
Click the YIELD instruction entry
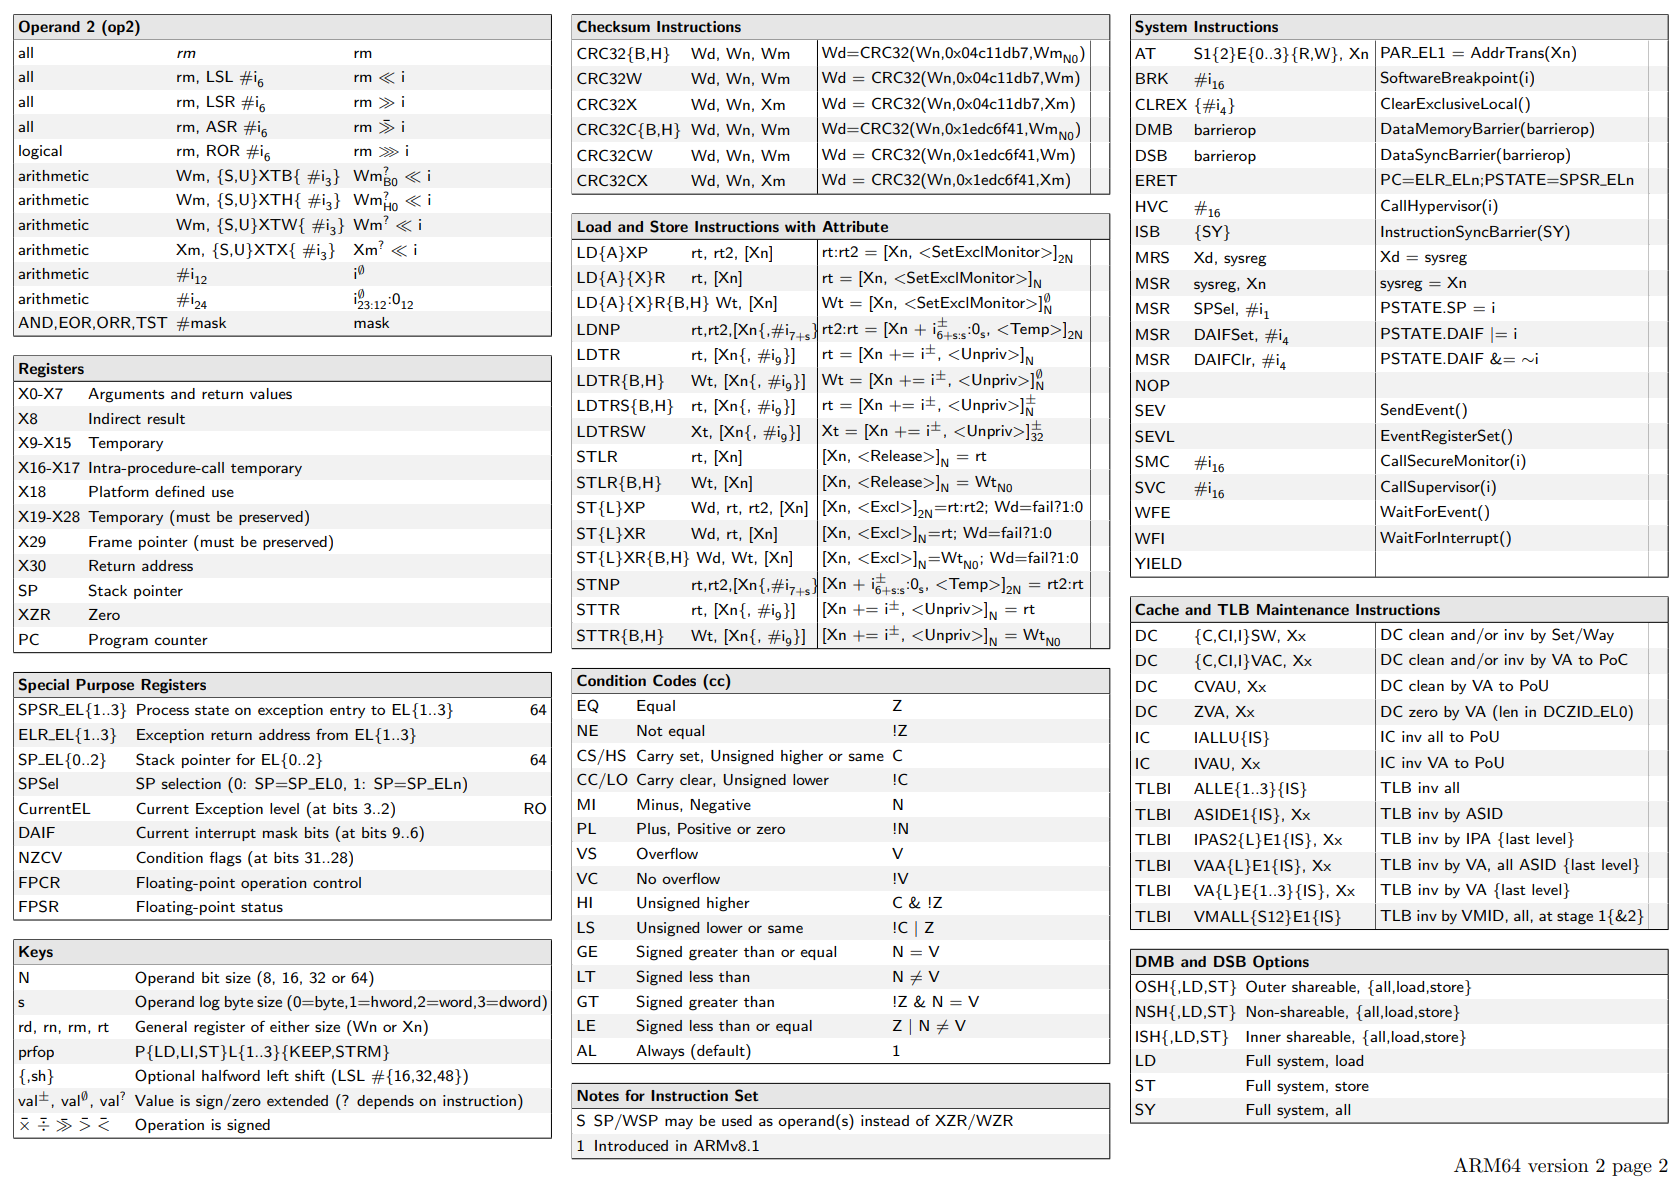pyautogui.click(x=1158, y=564)
